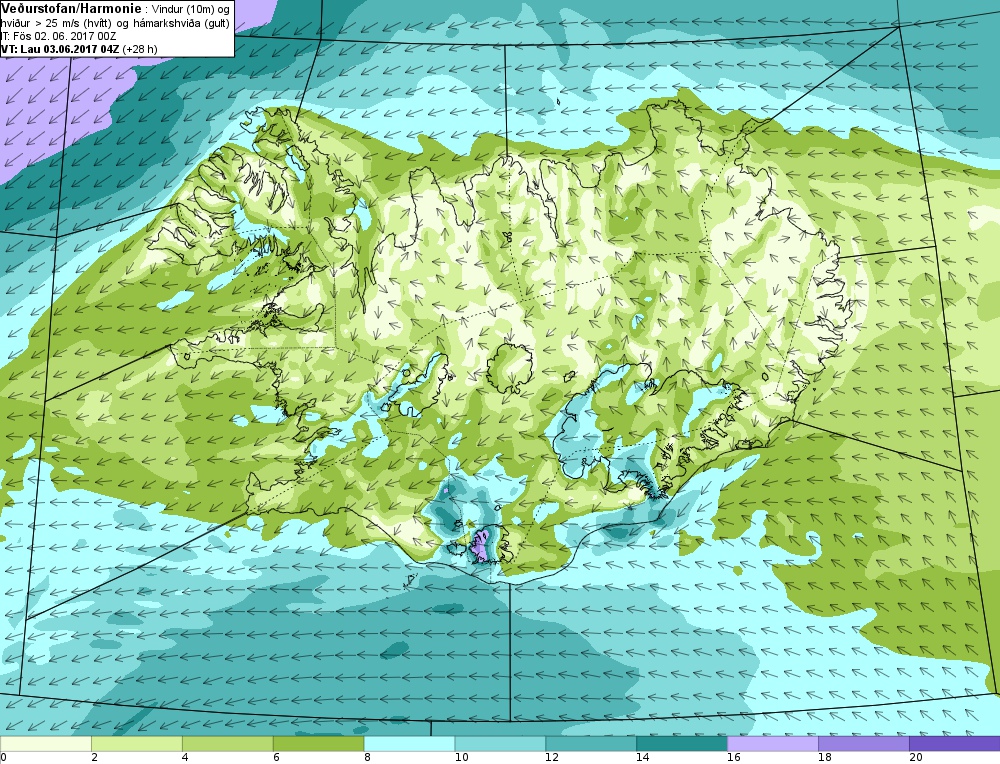Click the legend scale label '6'
The width and height of the screenshot is (1000, 764).
click(x=276, y=758)
